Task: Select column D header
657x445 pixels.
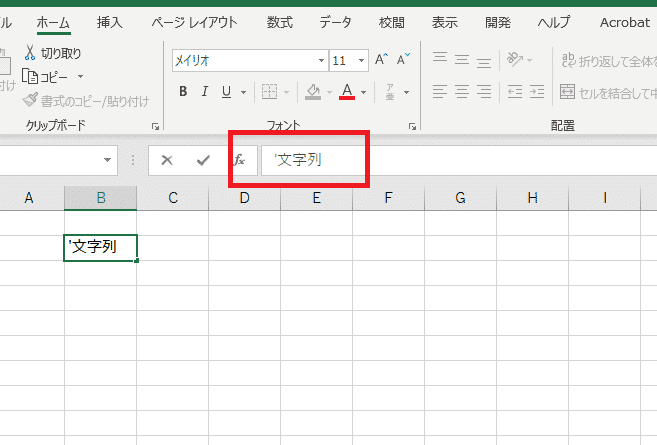Action: pyautogui.click(x=244, y=198)
